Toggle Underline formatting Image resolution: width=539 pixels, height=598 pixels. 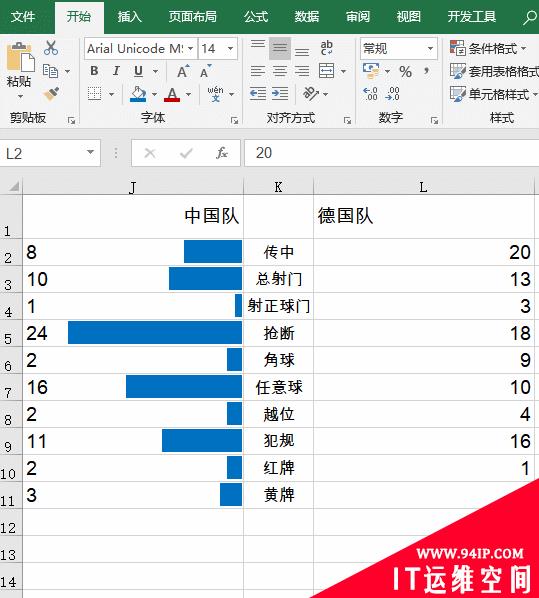(x=138, y=71)
